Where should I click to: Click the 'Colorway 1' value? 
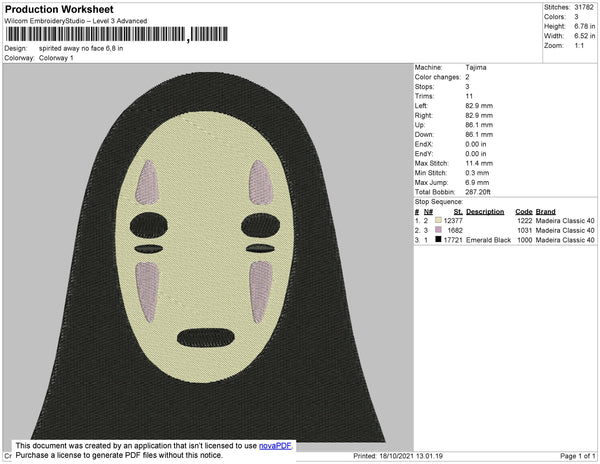coord(56,58)
